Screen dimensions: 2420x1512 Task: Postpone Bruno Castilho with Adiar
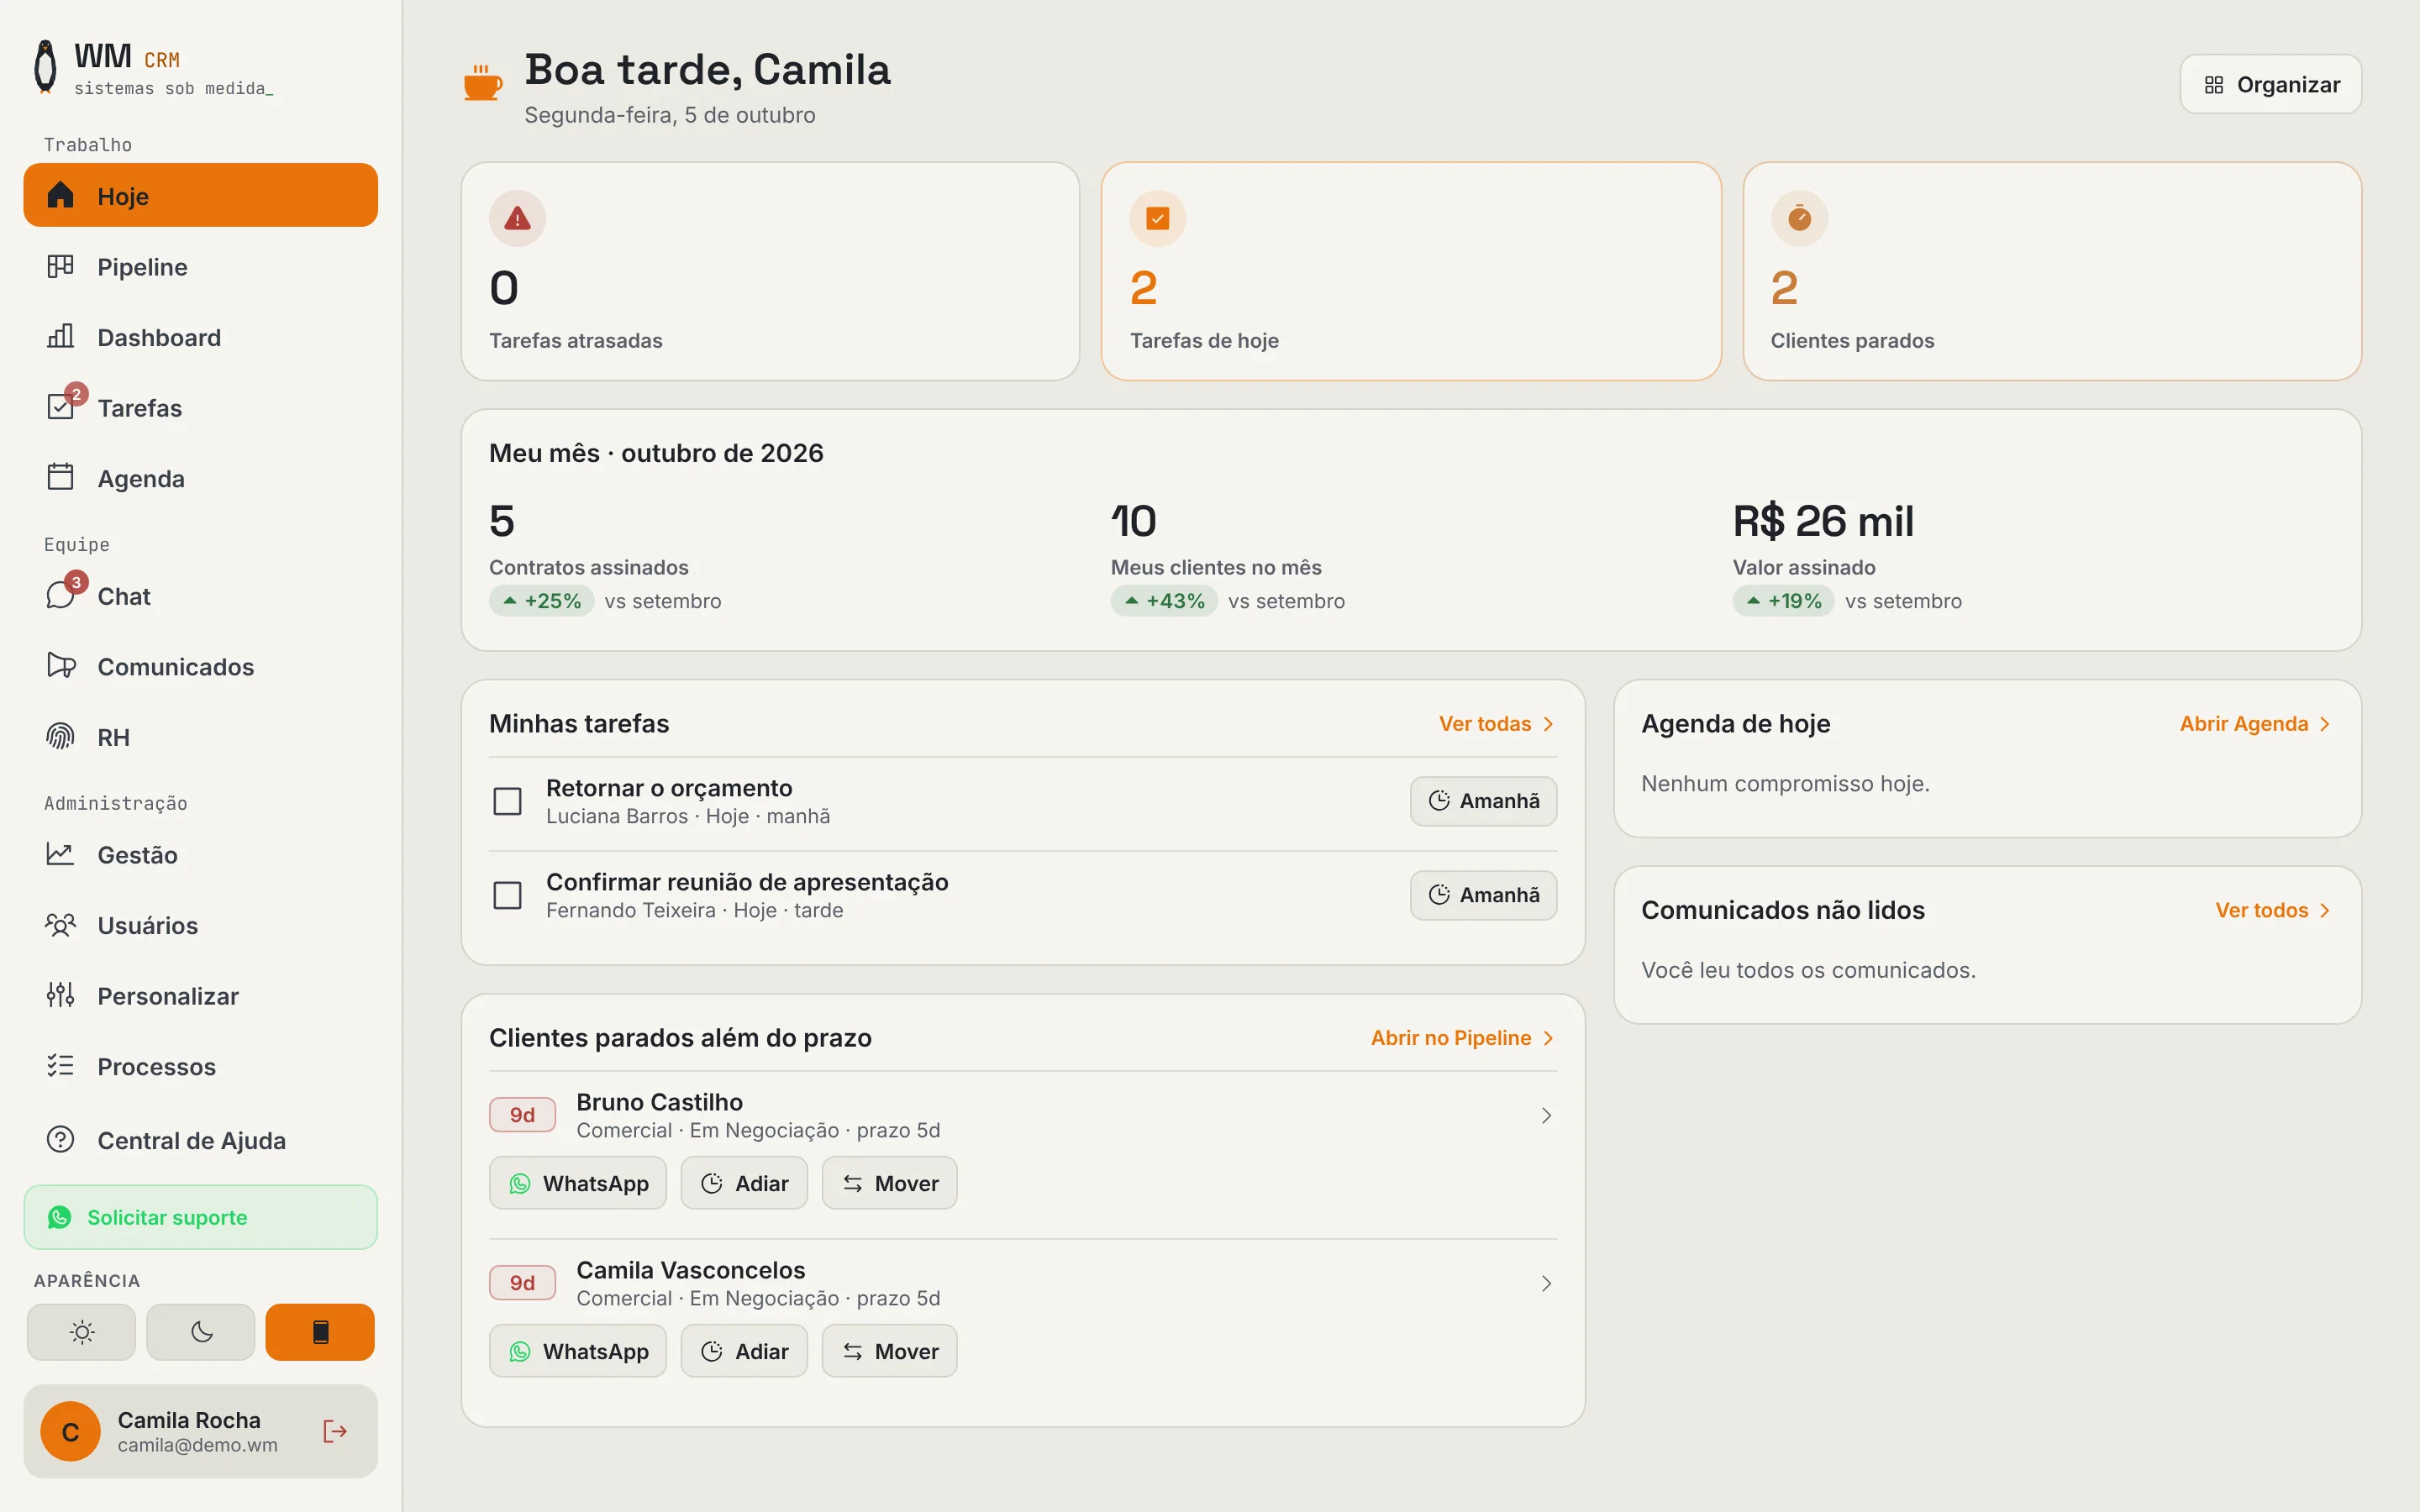click(x=744, y=1183)
